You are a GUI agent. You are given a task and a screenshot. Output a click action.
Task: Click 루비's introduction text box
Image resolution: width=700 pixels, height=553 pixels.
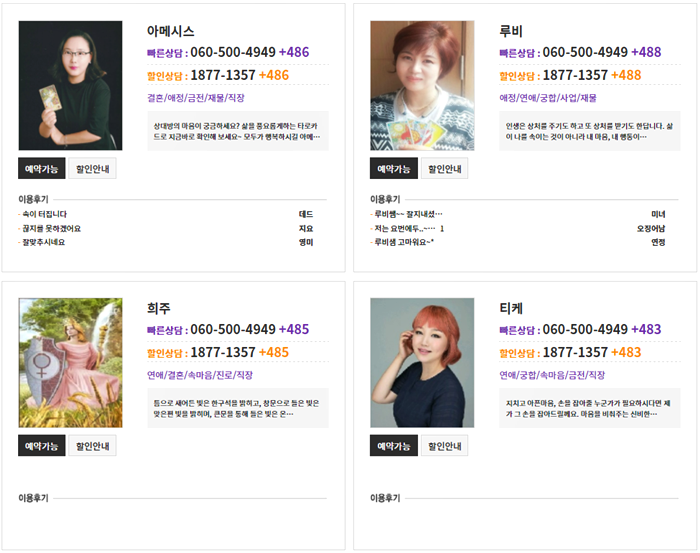(x=590, y=131)
